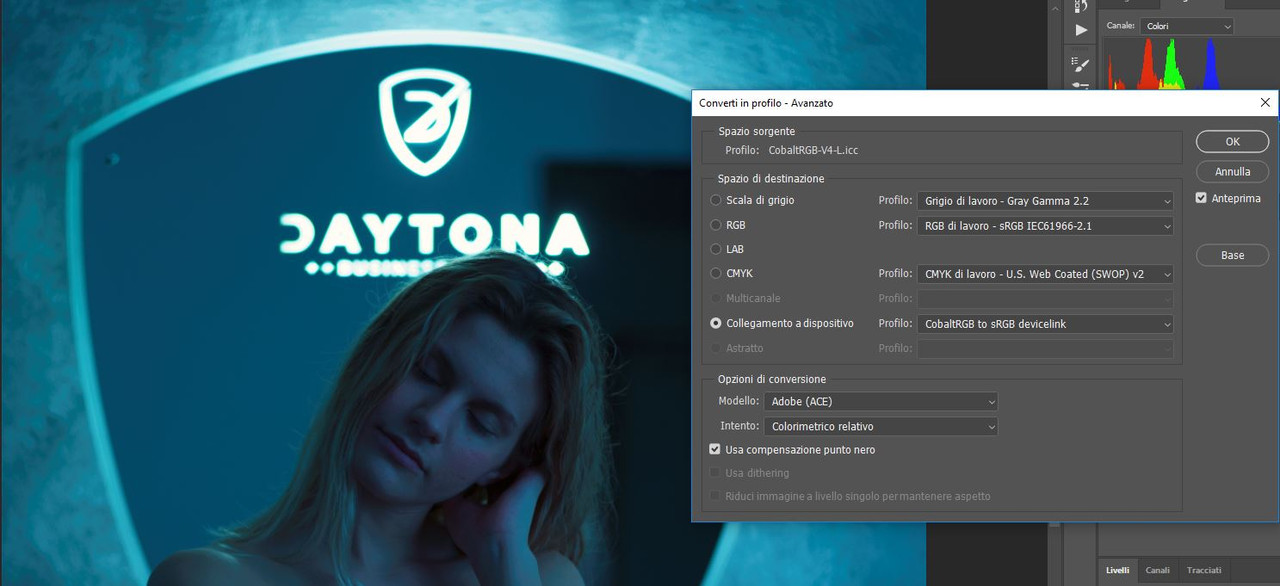Switch to the Tracciati tab
The height and width of the screenshot is (586, 1280).
tap(1204, 570)
